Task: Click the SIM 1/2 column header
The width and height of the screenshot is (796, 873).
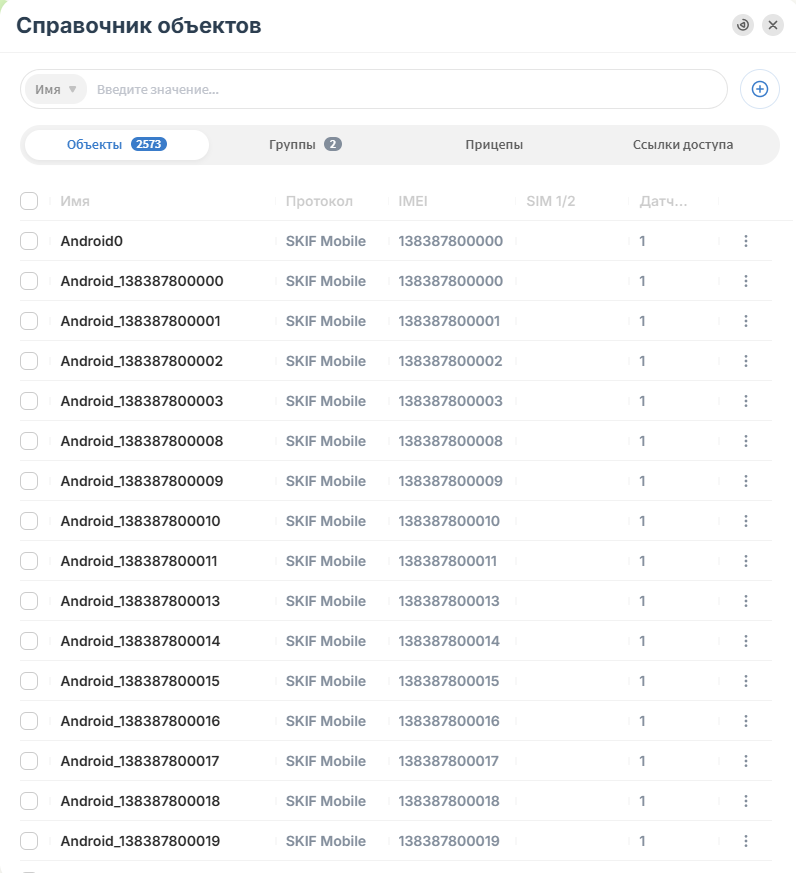Action: point(551,201)
